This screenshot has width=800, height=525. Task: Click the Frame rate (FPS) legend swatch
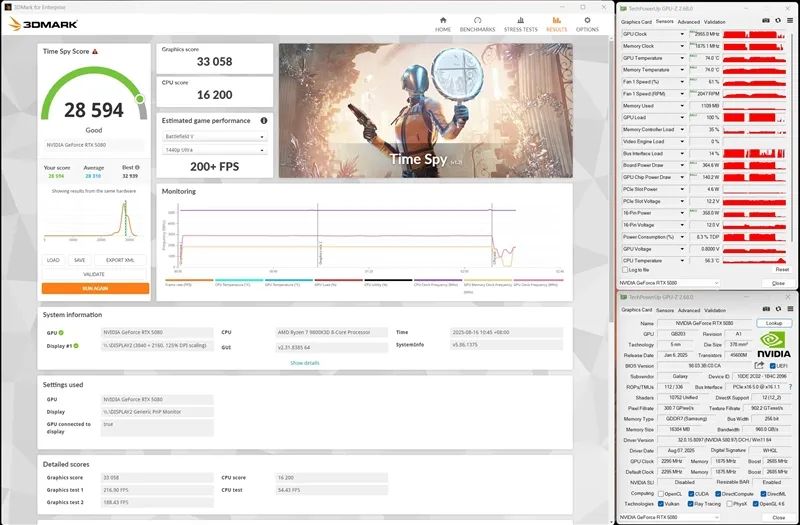[x=189, y=280]
